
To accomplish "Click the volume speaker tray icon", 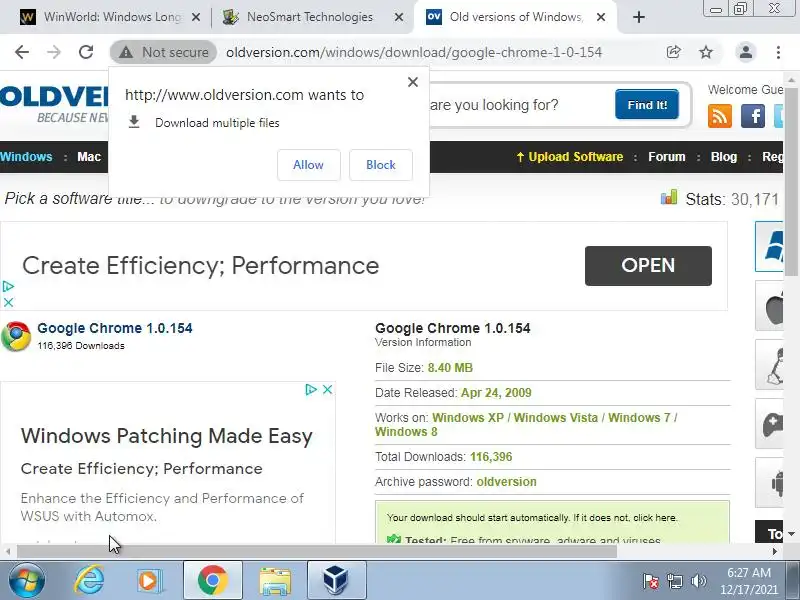I will (x=698, y=581).
